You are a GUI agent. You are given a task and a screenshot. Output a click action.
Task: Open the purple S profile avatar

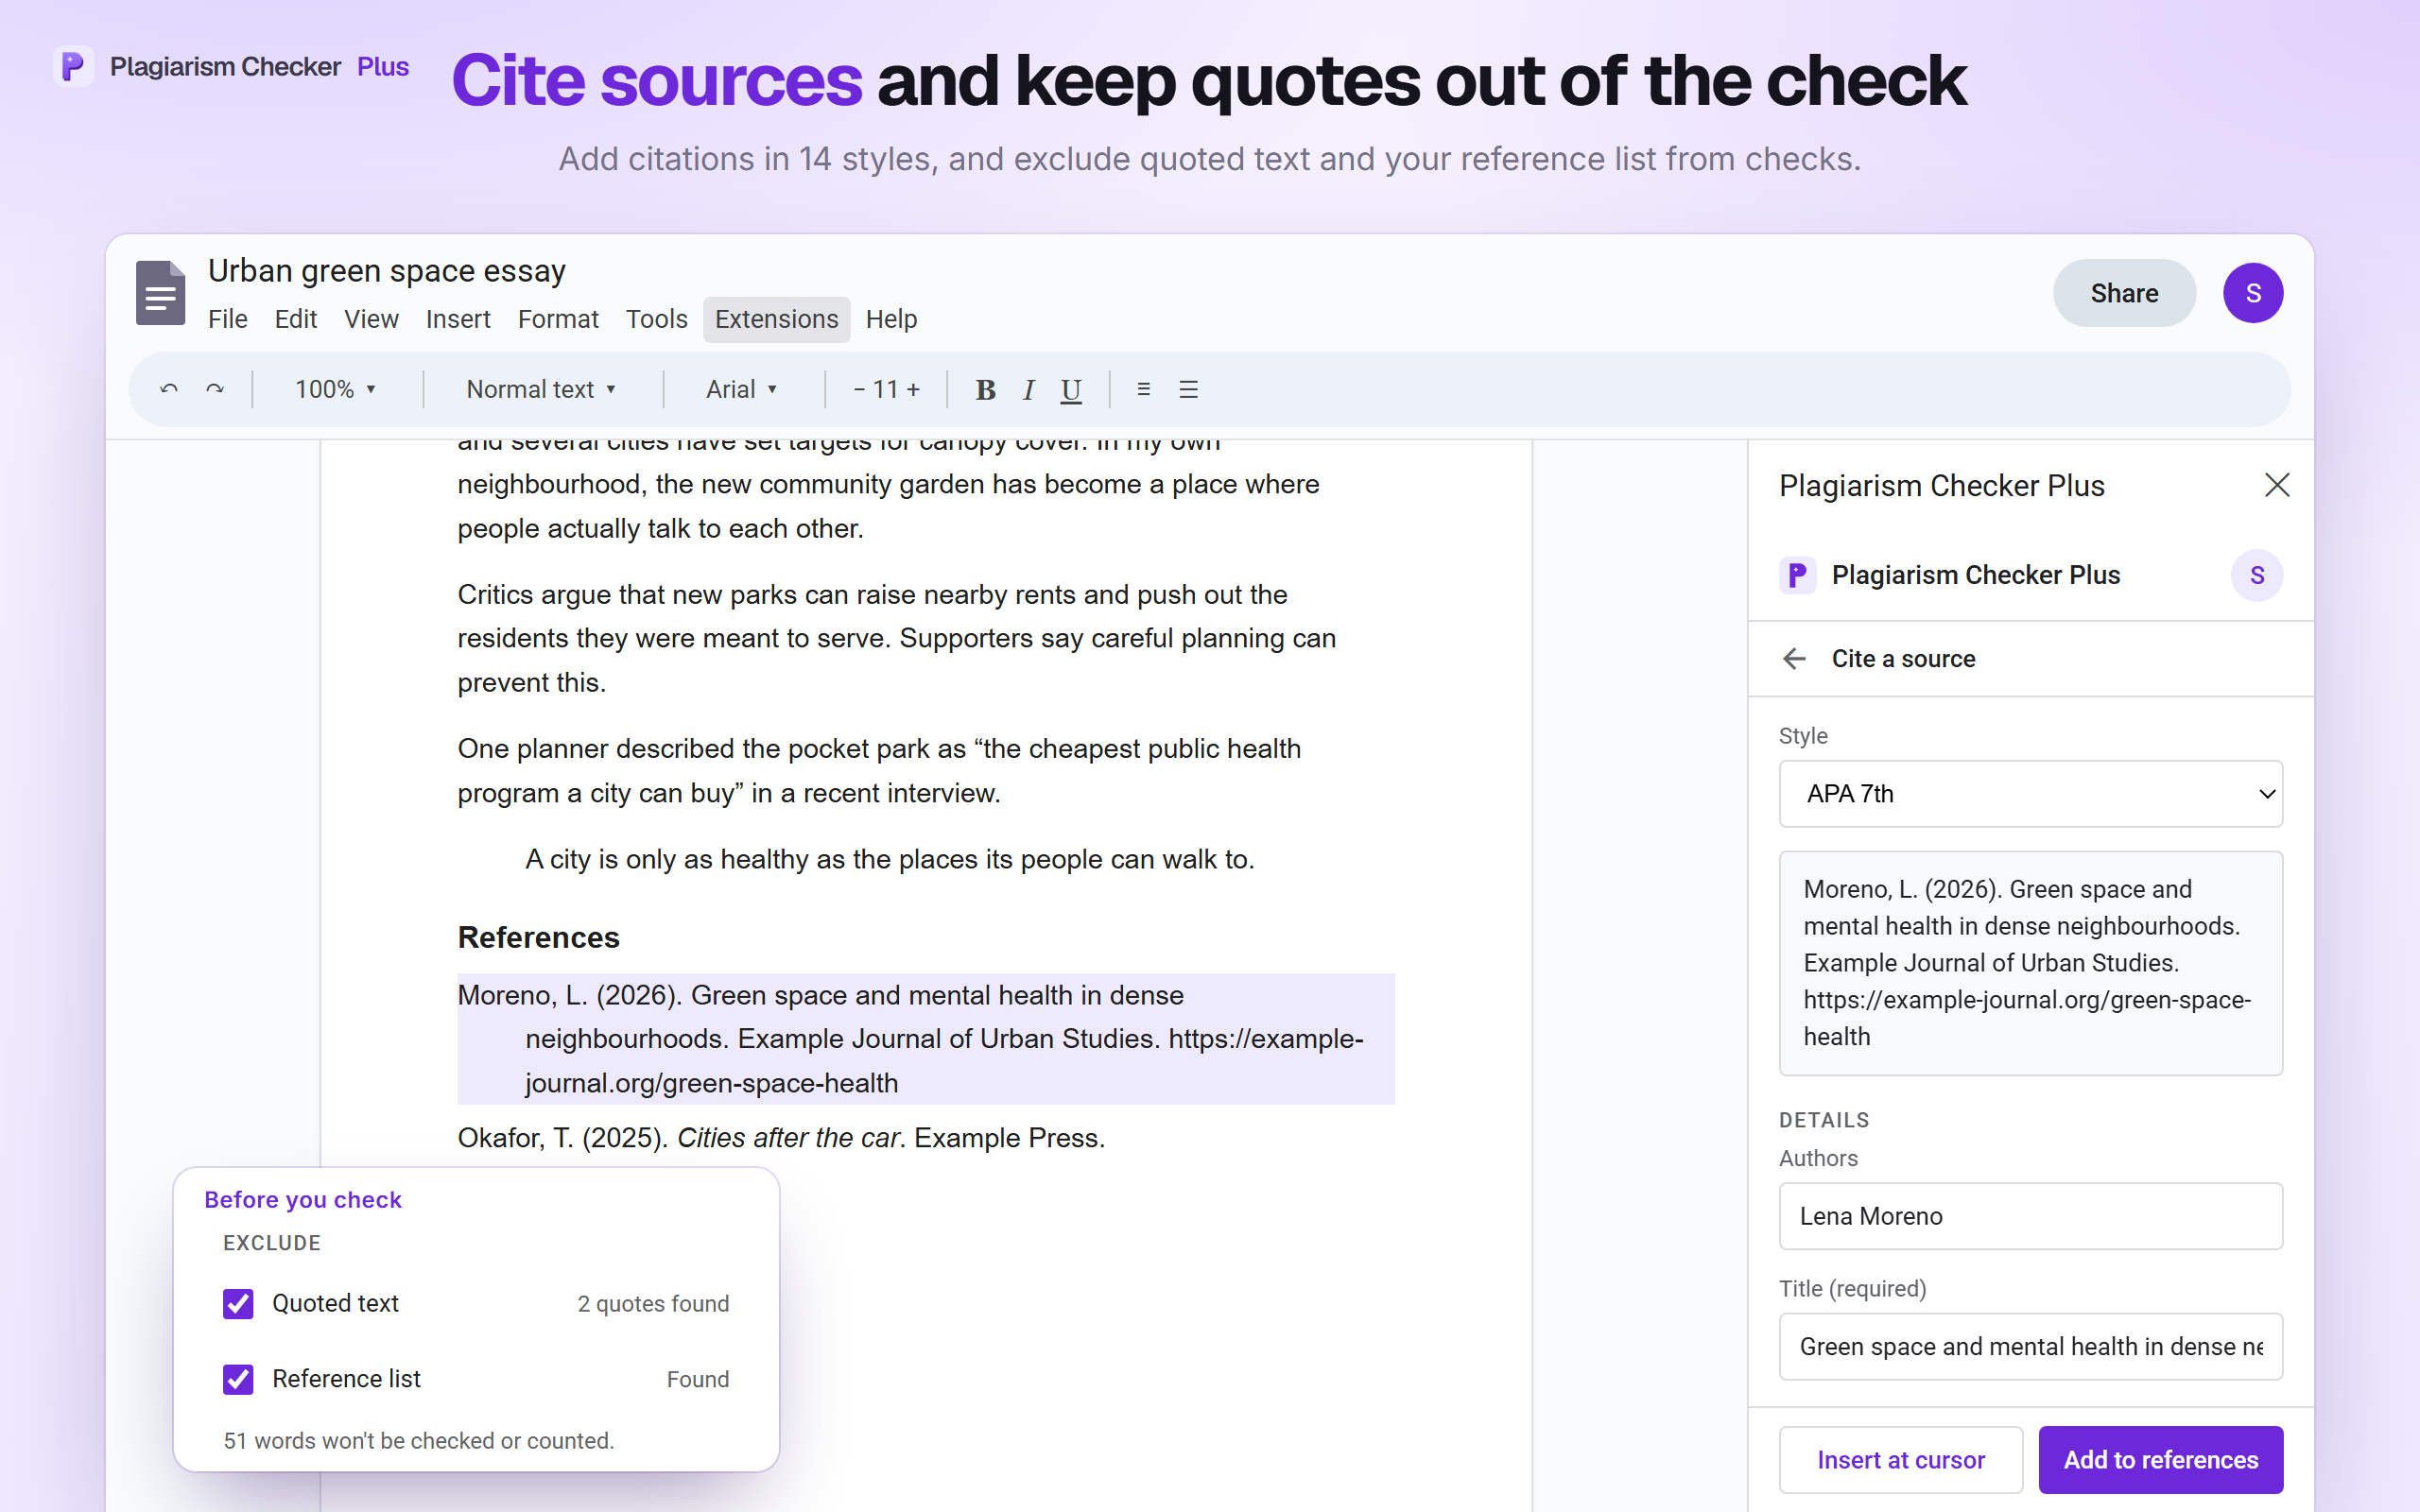[x=2253, y=293]
